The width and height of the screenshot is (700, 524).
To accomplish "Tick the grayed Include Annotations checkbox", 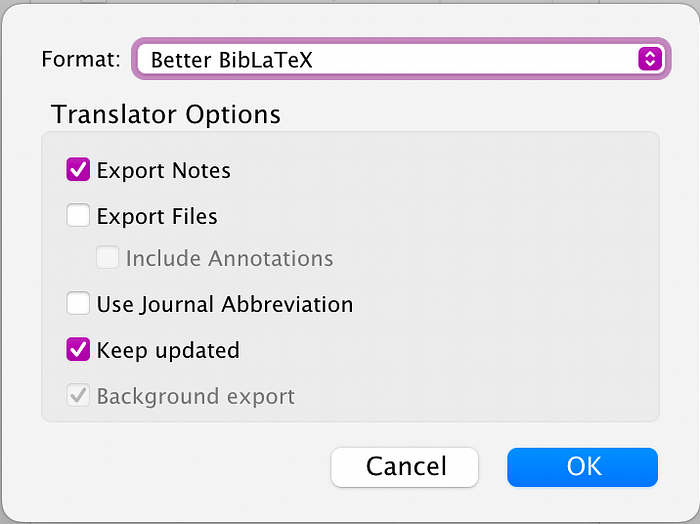I will tap(108, 257).
